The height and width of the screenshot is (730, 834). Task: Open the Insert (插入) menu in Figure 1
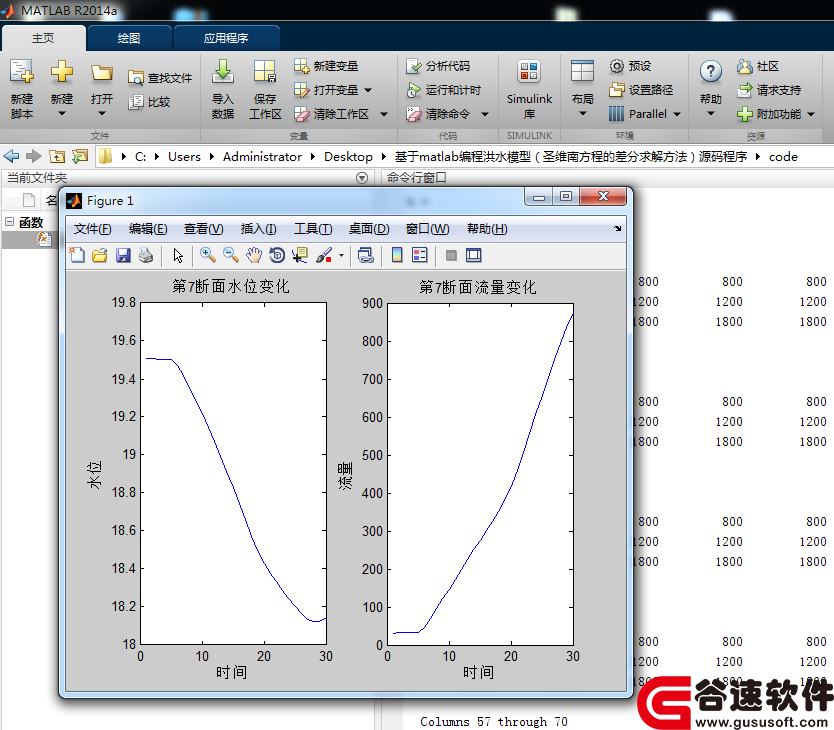click(258, 229)
